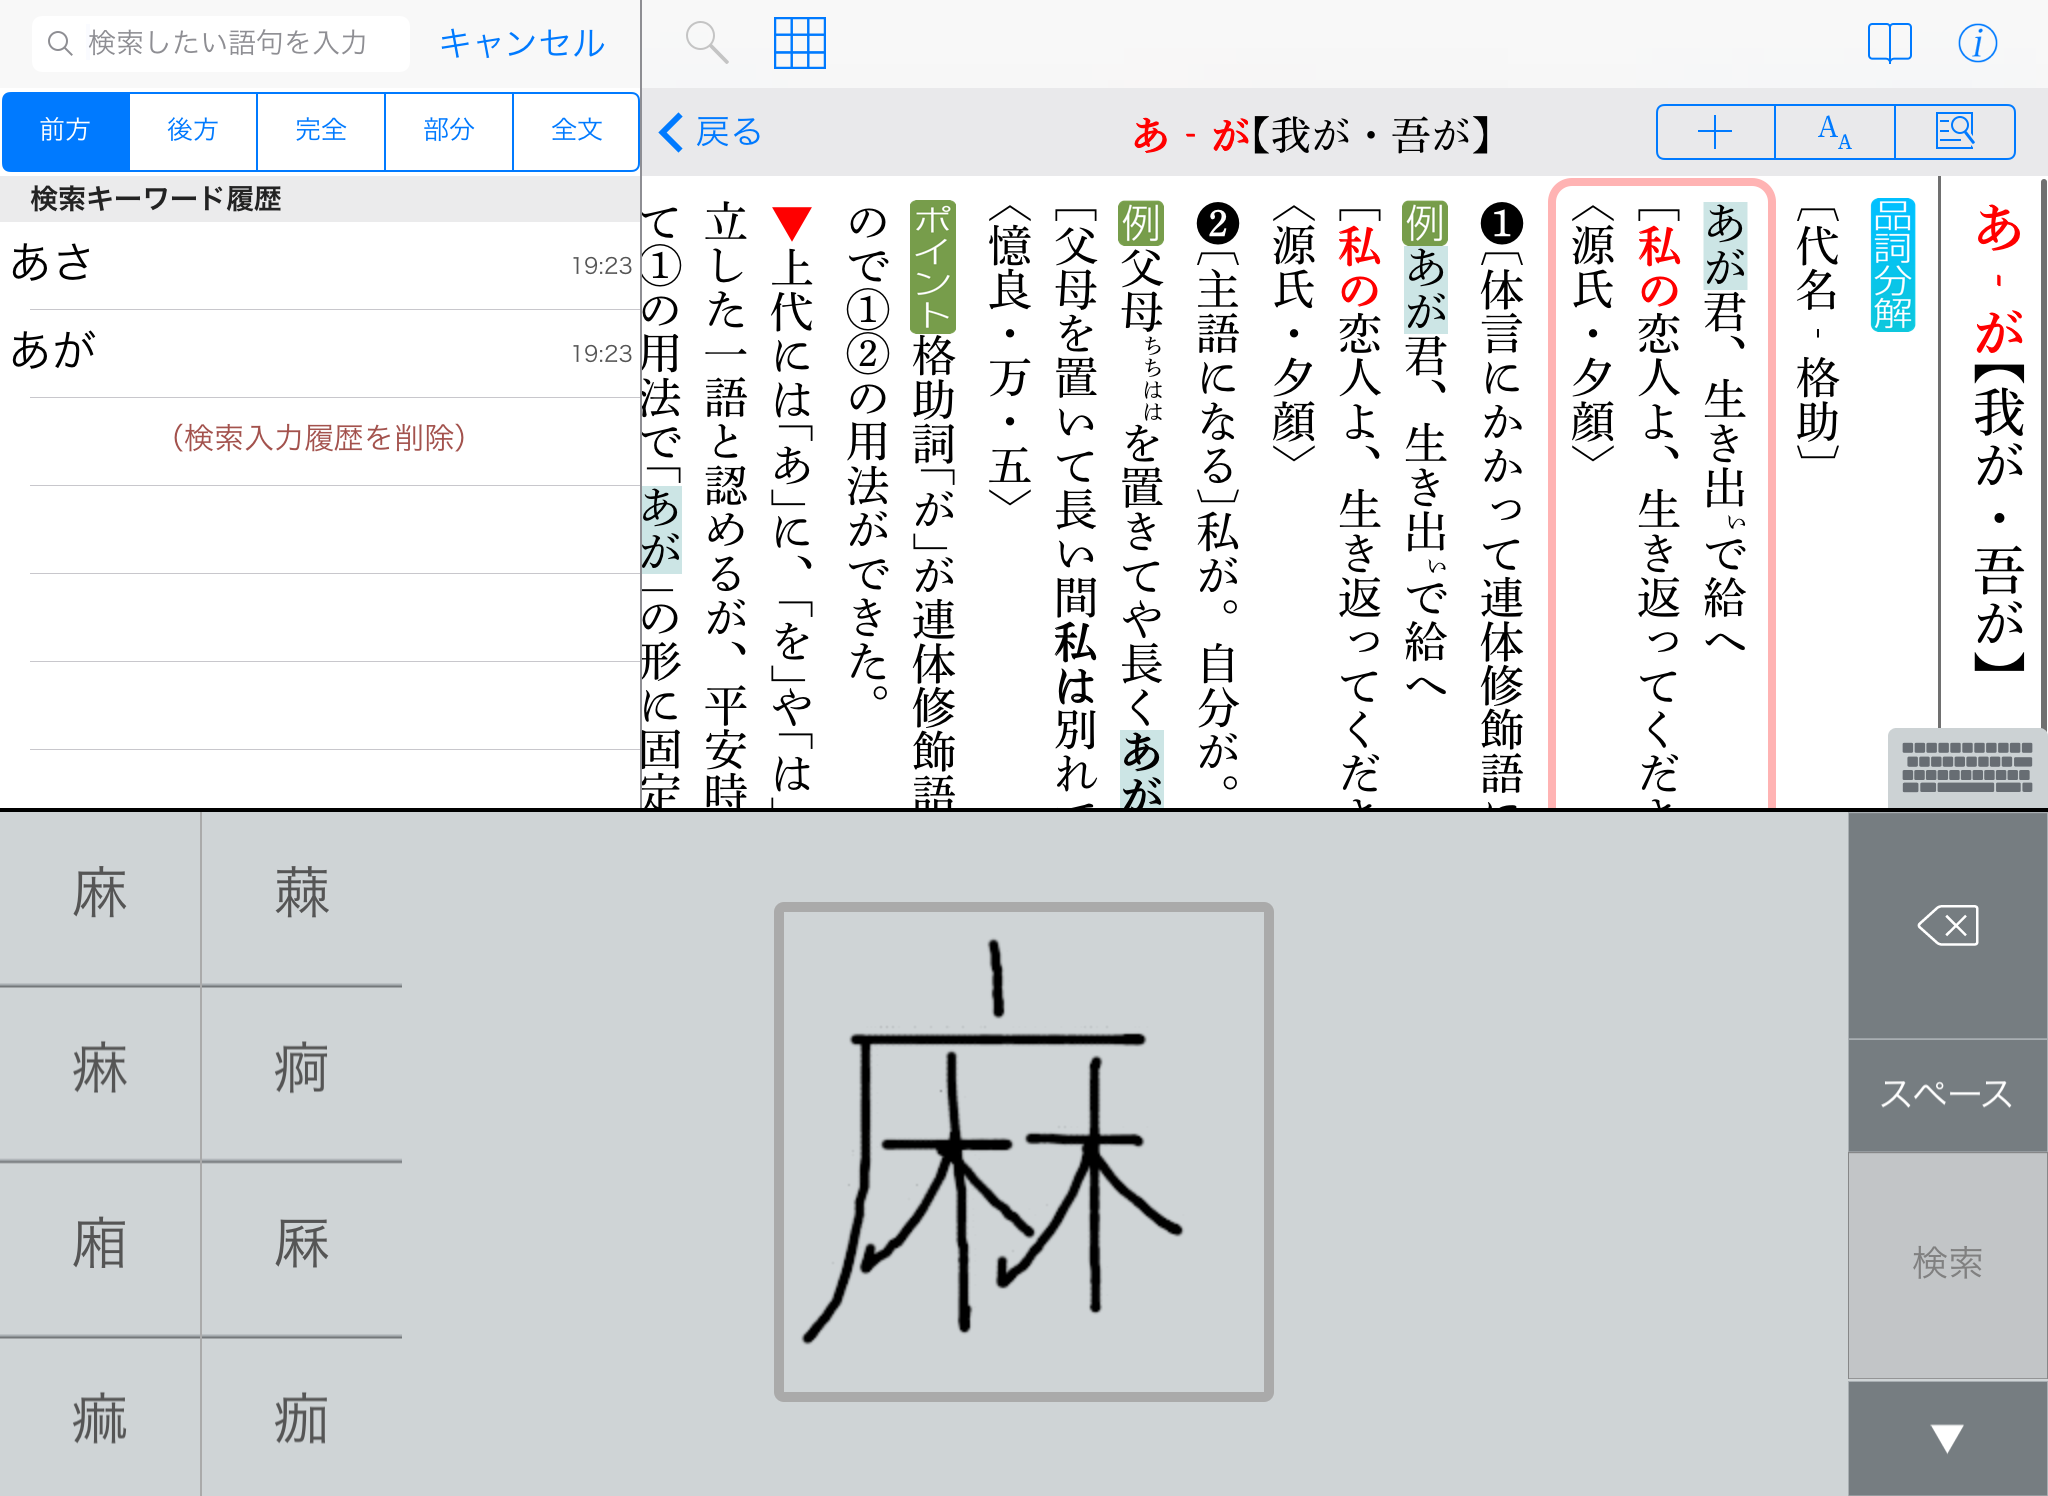Open the font size adjustment icon

1834,132
